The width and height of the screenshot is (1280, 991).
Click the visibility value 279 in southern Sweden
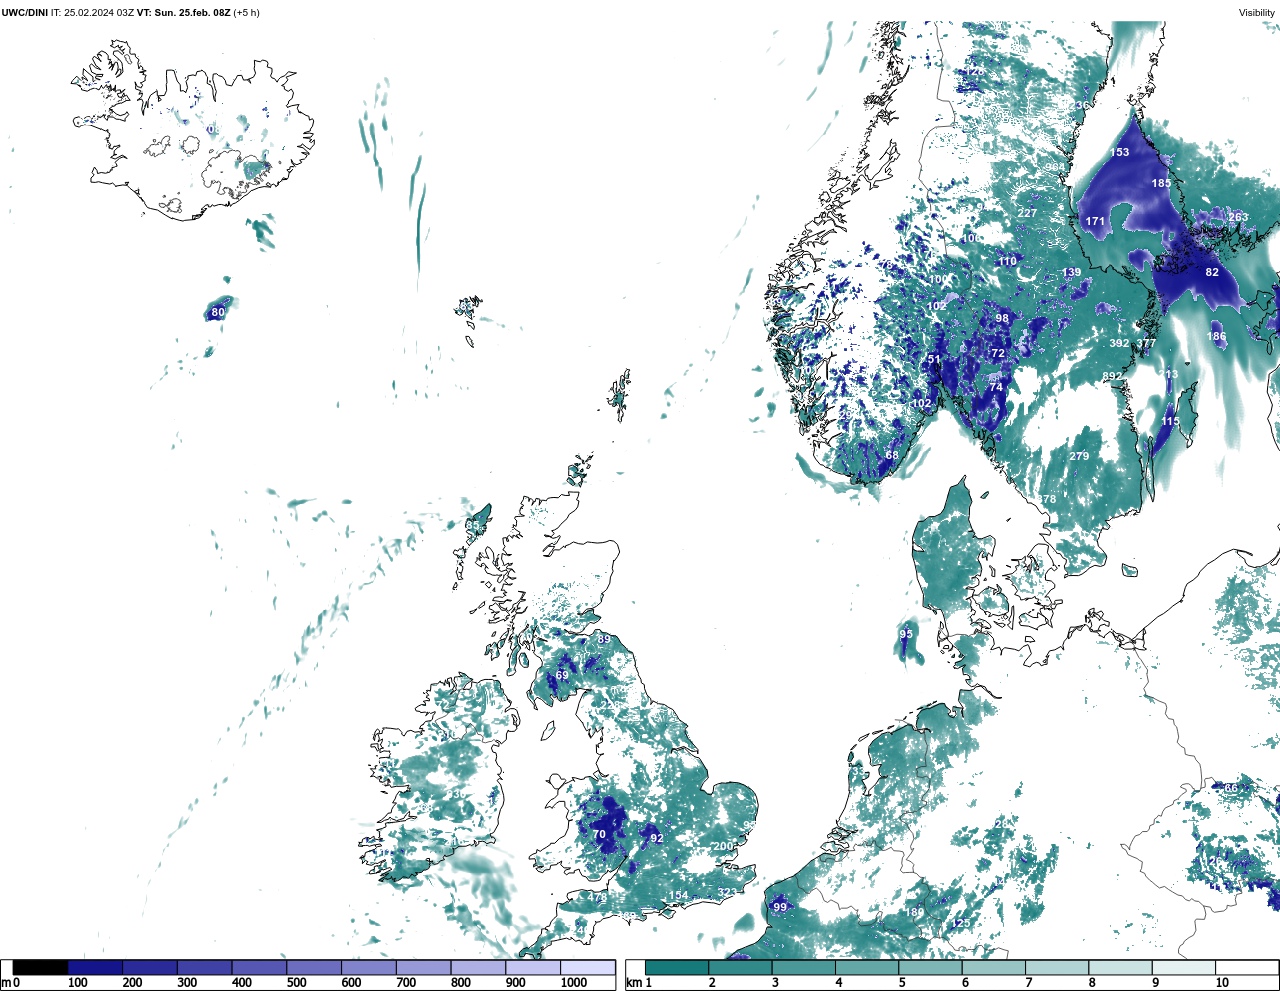pyautogui.click(x=1079, y=456)
